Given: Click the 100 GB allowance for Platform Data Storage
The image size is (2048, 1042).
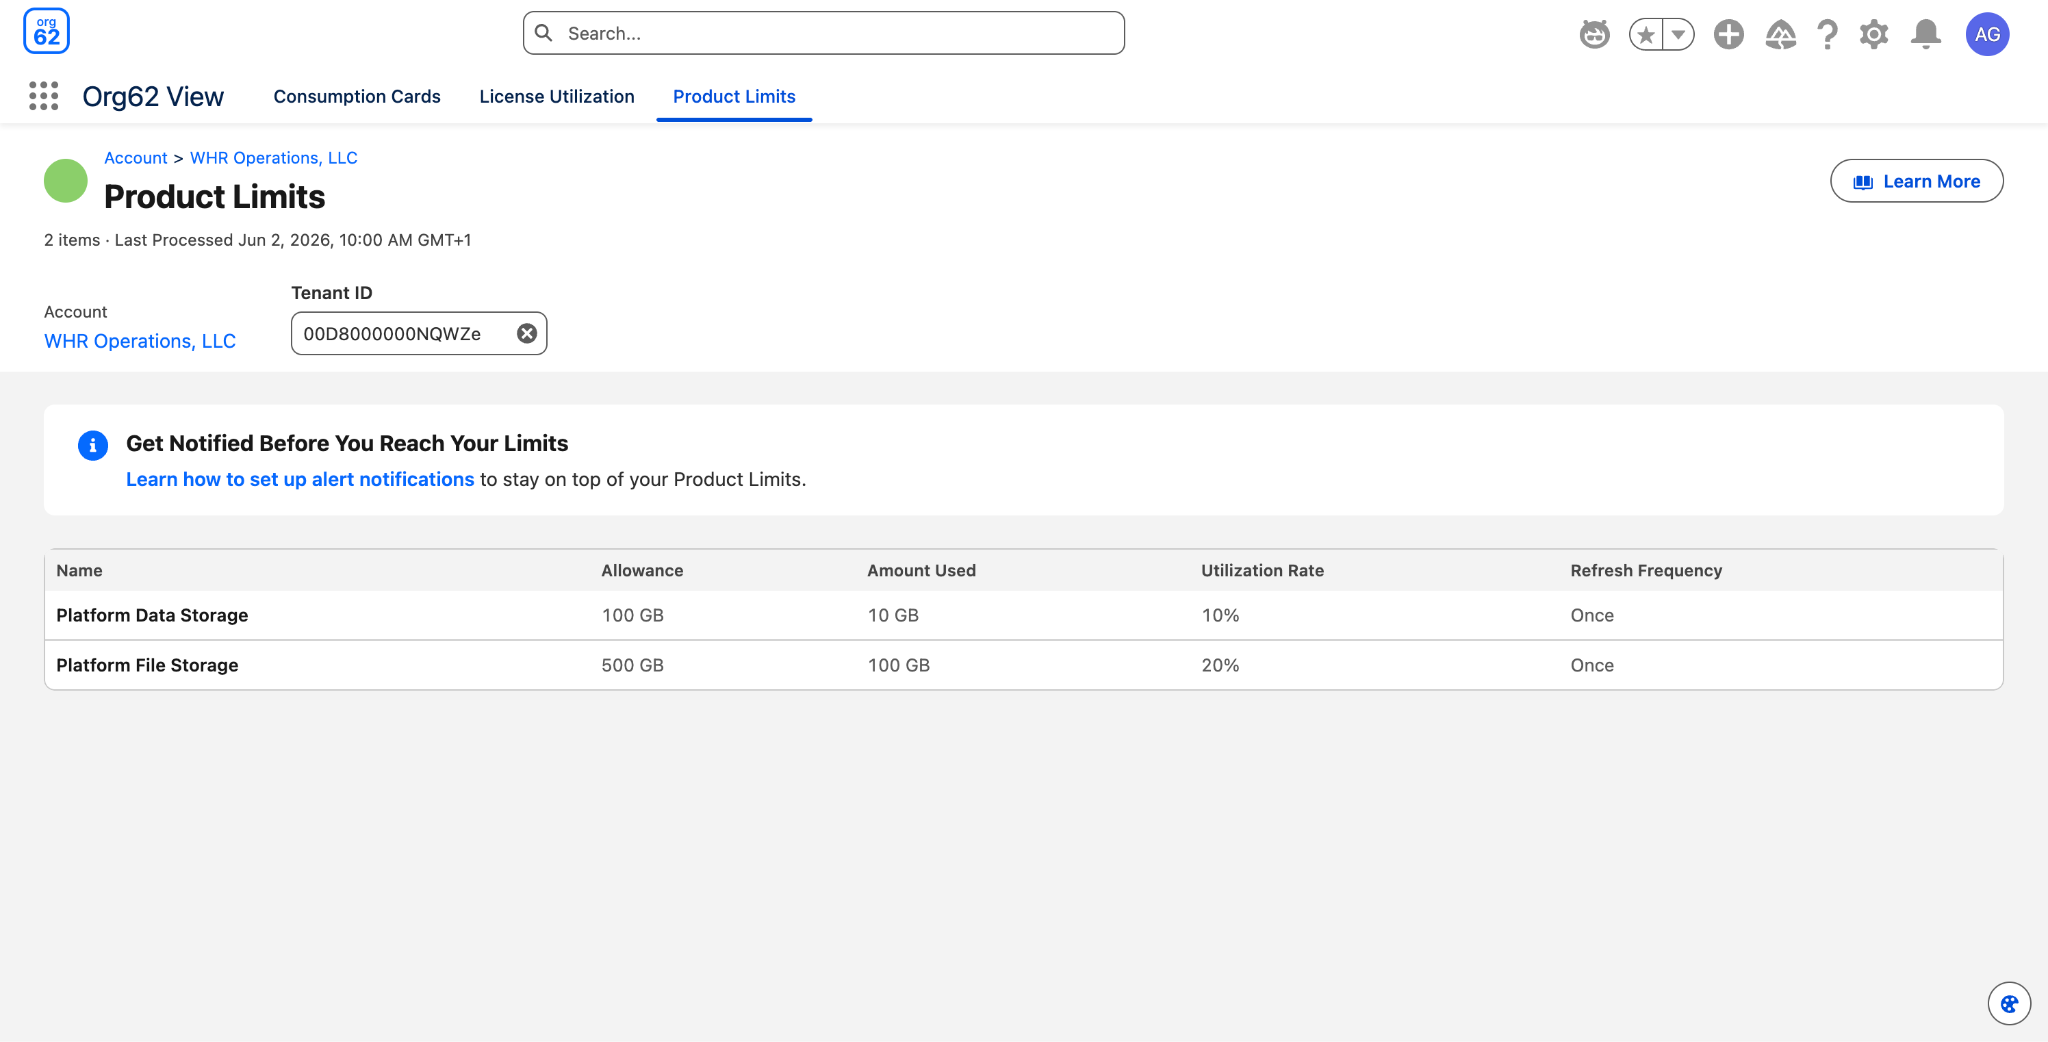Looking at the screenshot, I should click(633, 615).
